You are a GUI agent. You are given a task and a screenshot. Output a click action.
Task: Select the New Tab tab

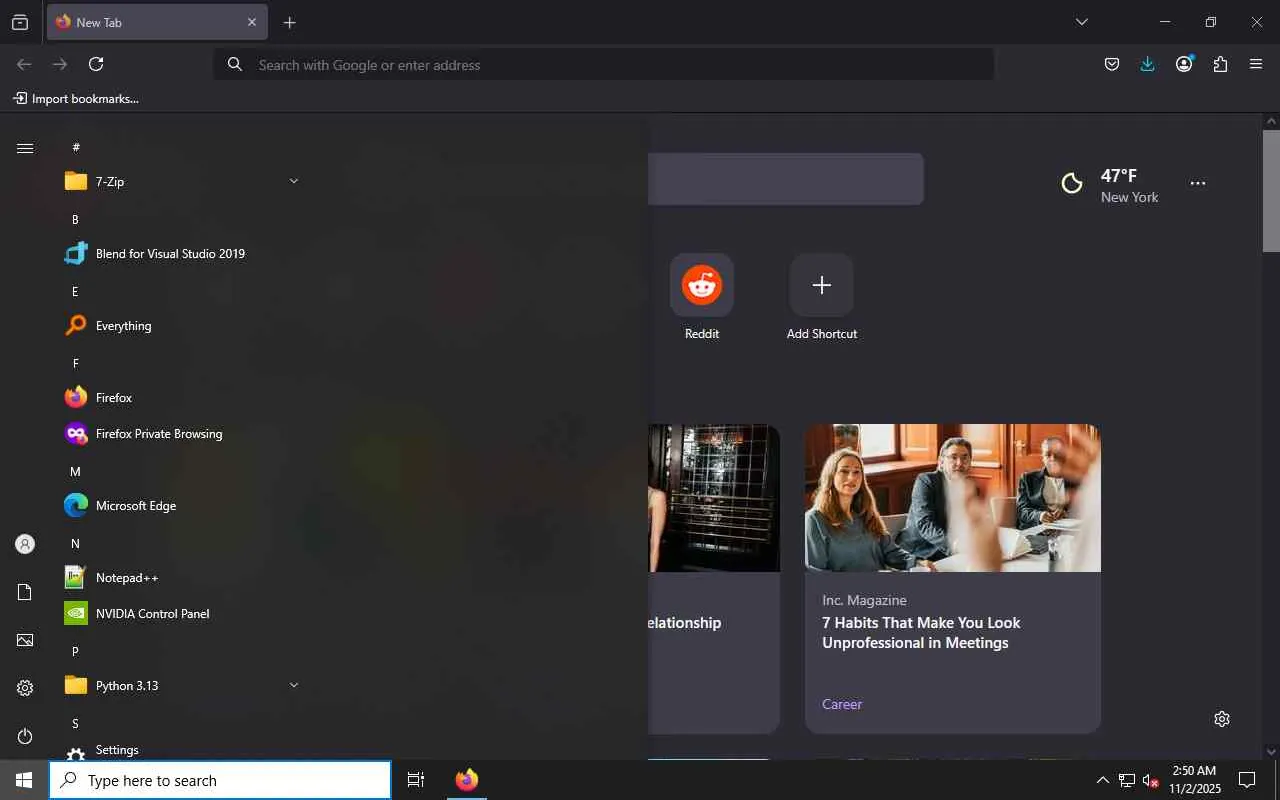pos(157,22)
